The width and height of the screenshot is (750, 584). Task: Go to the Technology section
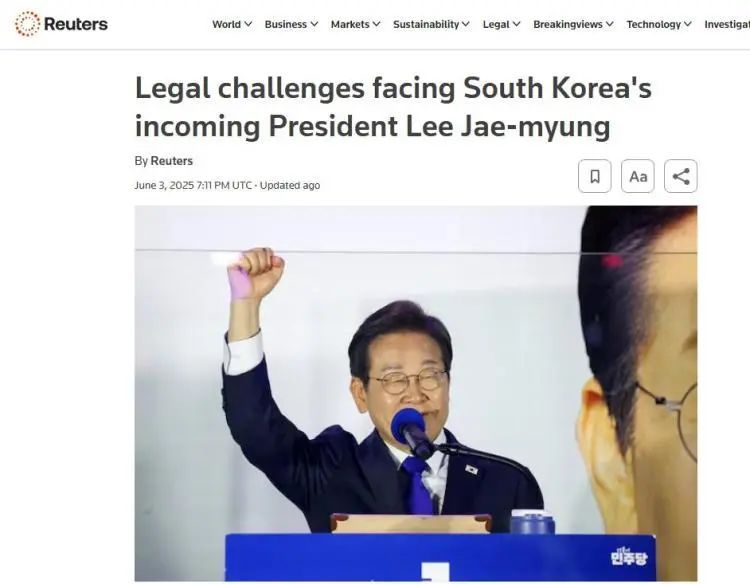point(653,24)
